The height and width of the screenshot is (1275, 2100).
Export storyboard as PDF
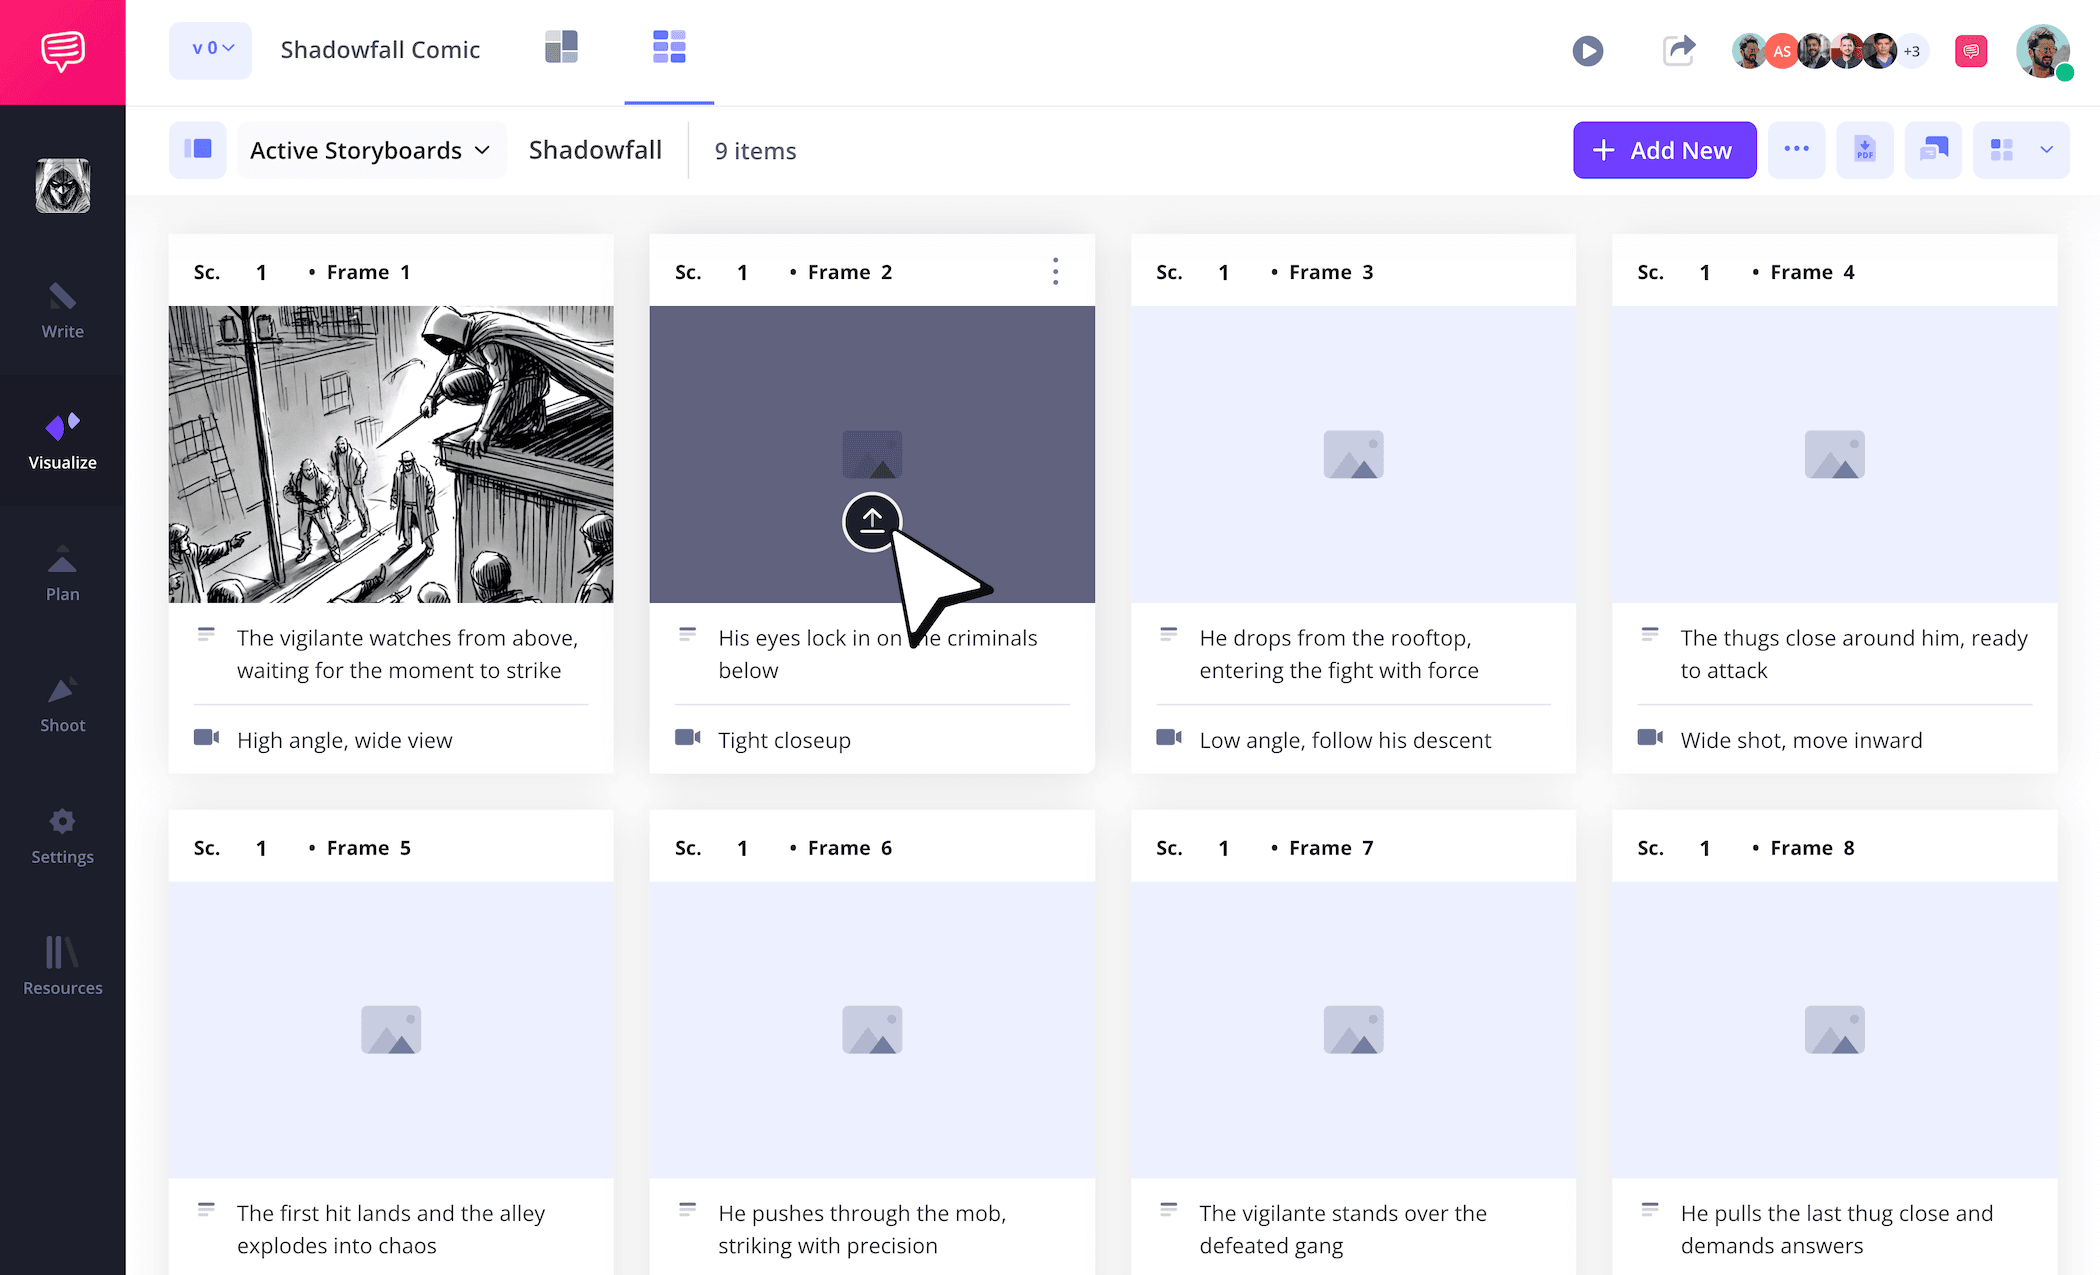tap(1864, 150)
